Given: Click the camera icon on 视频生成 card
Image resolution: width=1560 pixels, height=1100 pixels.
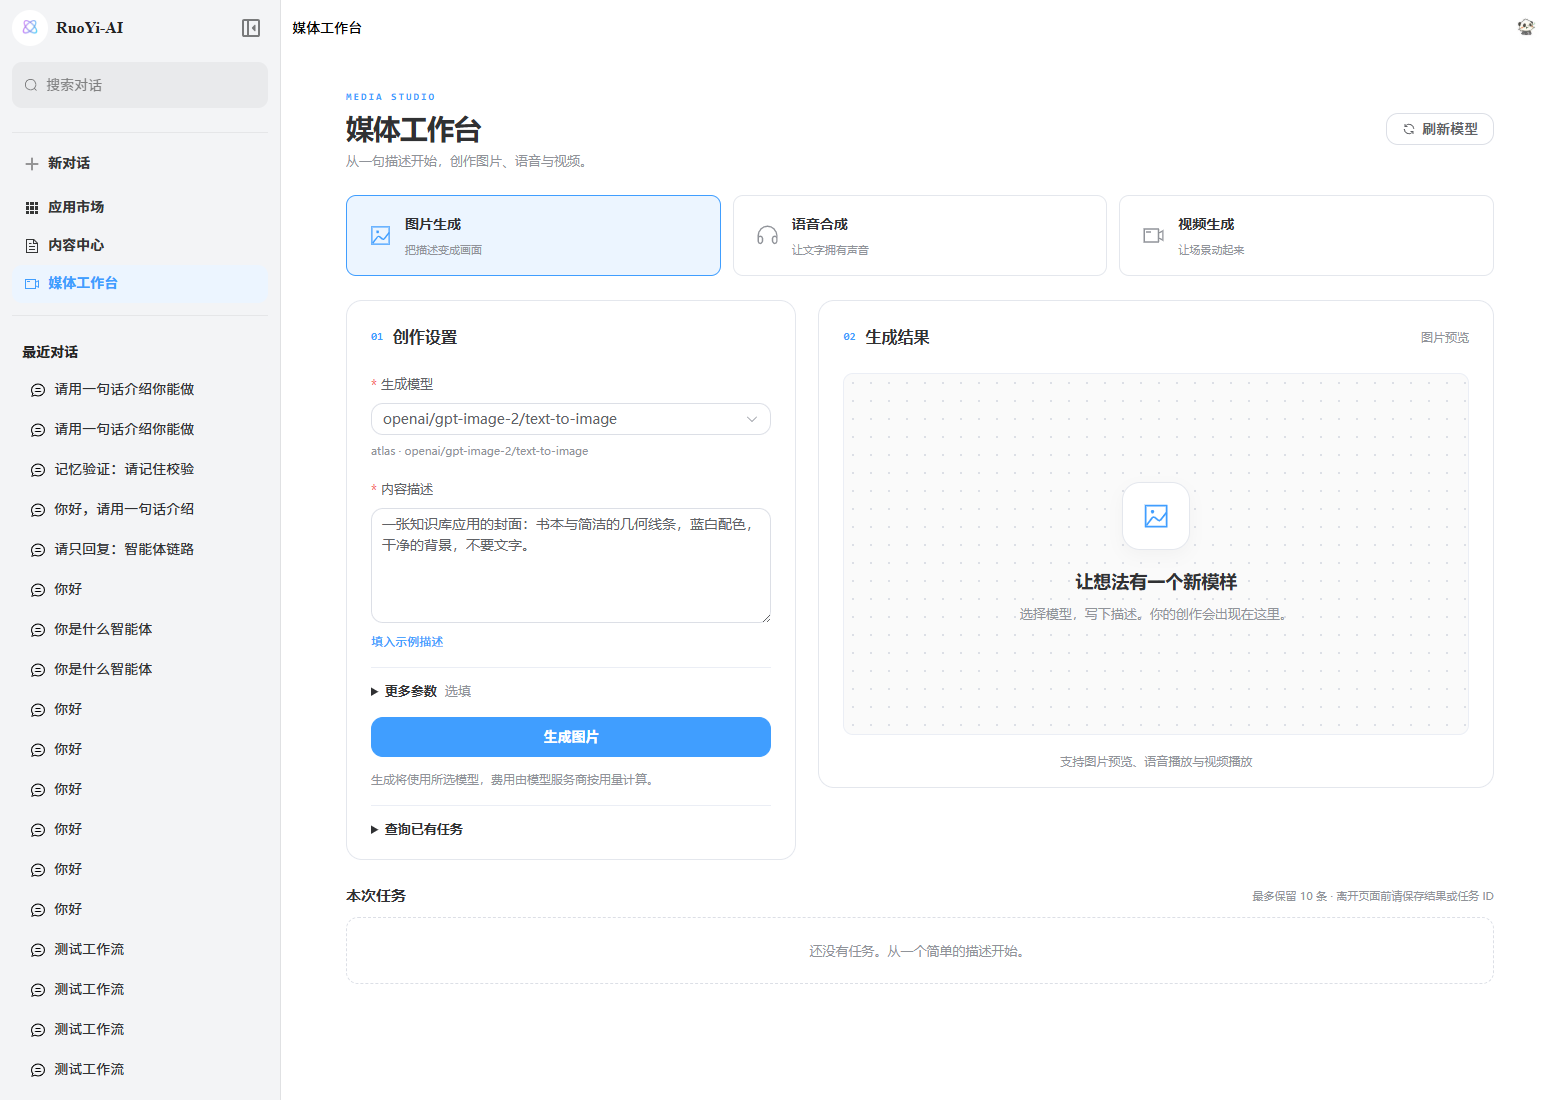Looking at the screenshot, I should click(x=1153, y=235).
